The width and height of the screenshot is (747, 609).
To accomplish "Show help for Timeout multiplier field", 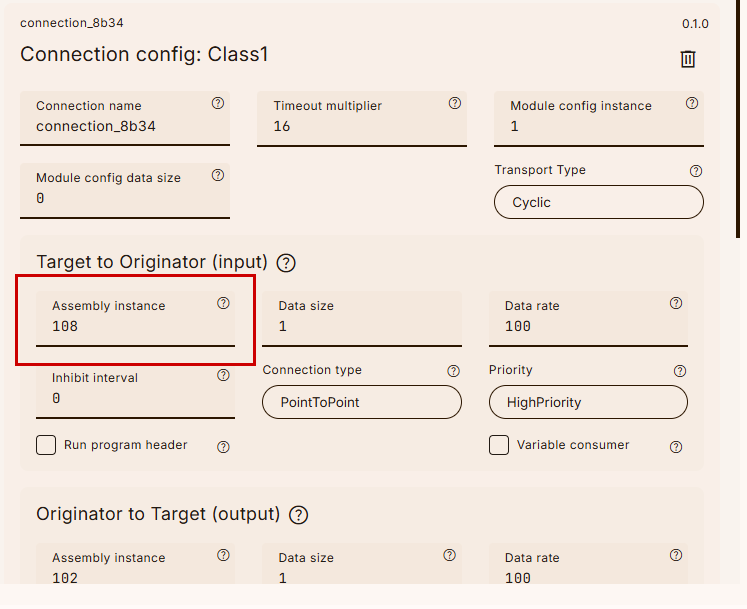I will coord(455,103).
